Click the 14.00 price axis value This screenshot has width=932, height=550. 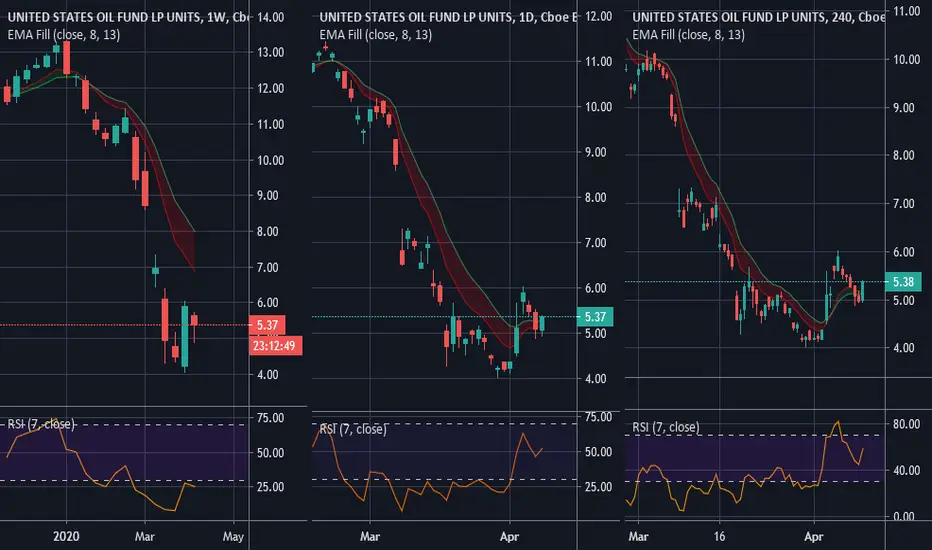[x=270, y=17]
